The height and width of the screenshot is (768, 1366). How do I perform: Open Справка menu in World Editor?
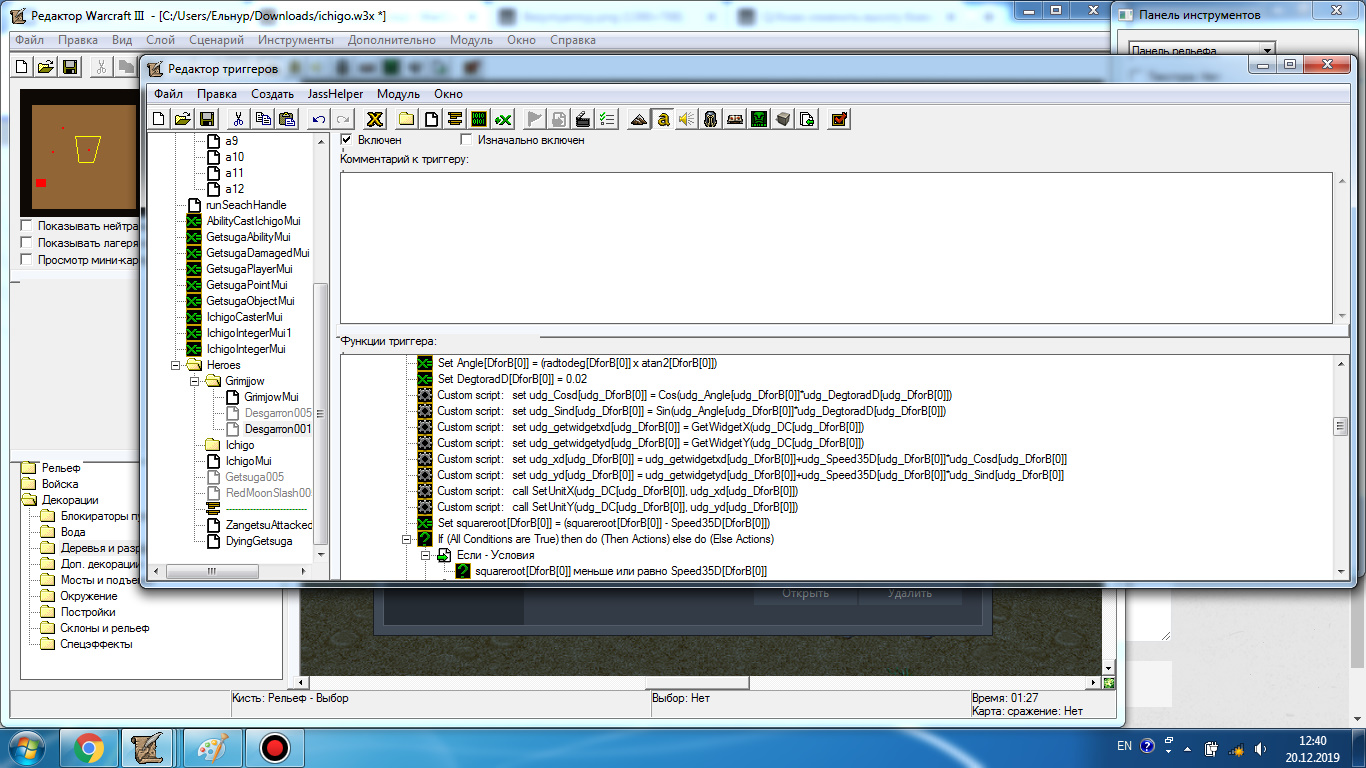coord(573,40)
